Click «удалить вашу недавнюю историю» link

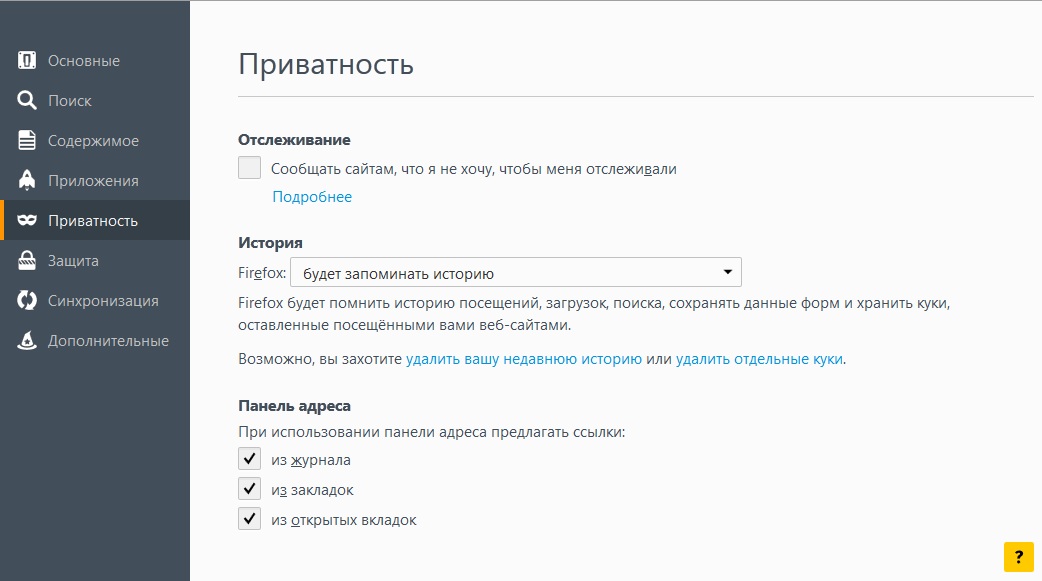tap(524, 359)
